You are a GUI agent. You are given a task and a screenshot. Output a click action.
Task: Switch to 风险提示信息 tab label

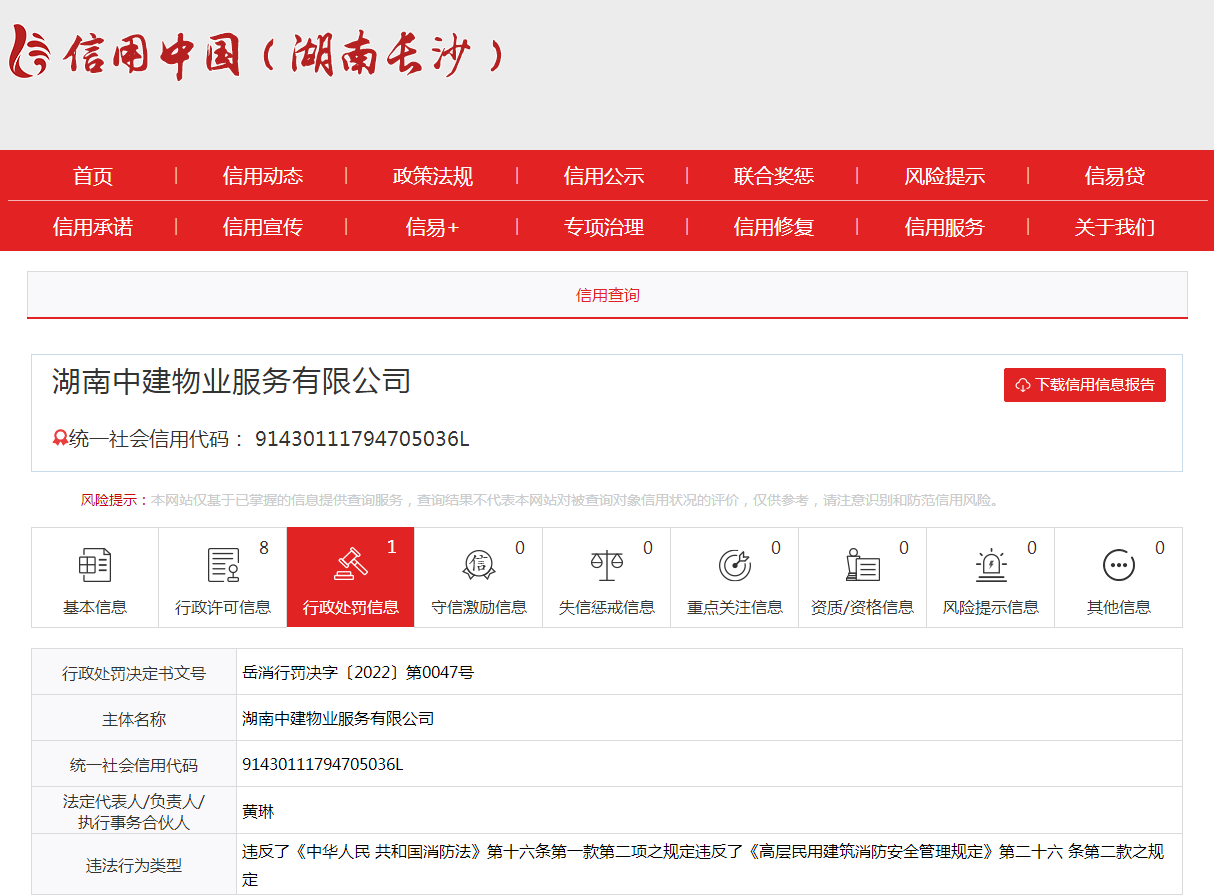coord(991,607)
